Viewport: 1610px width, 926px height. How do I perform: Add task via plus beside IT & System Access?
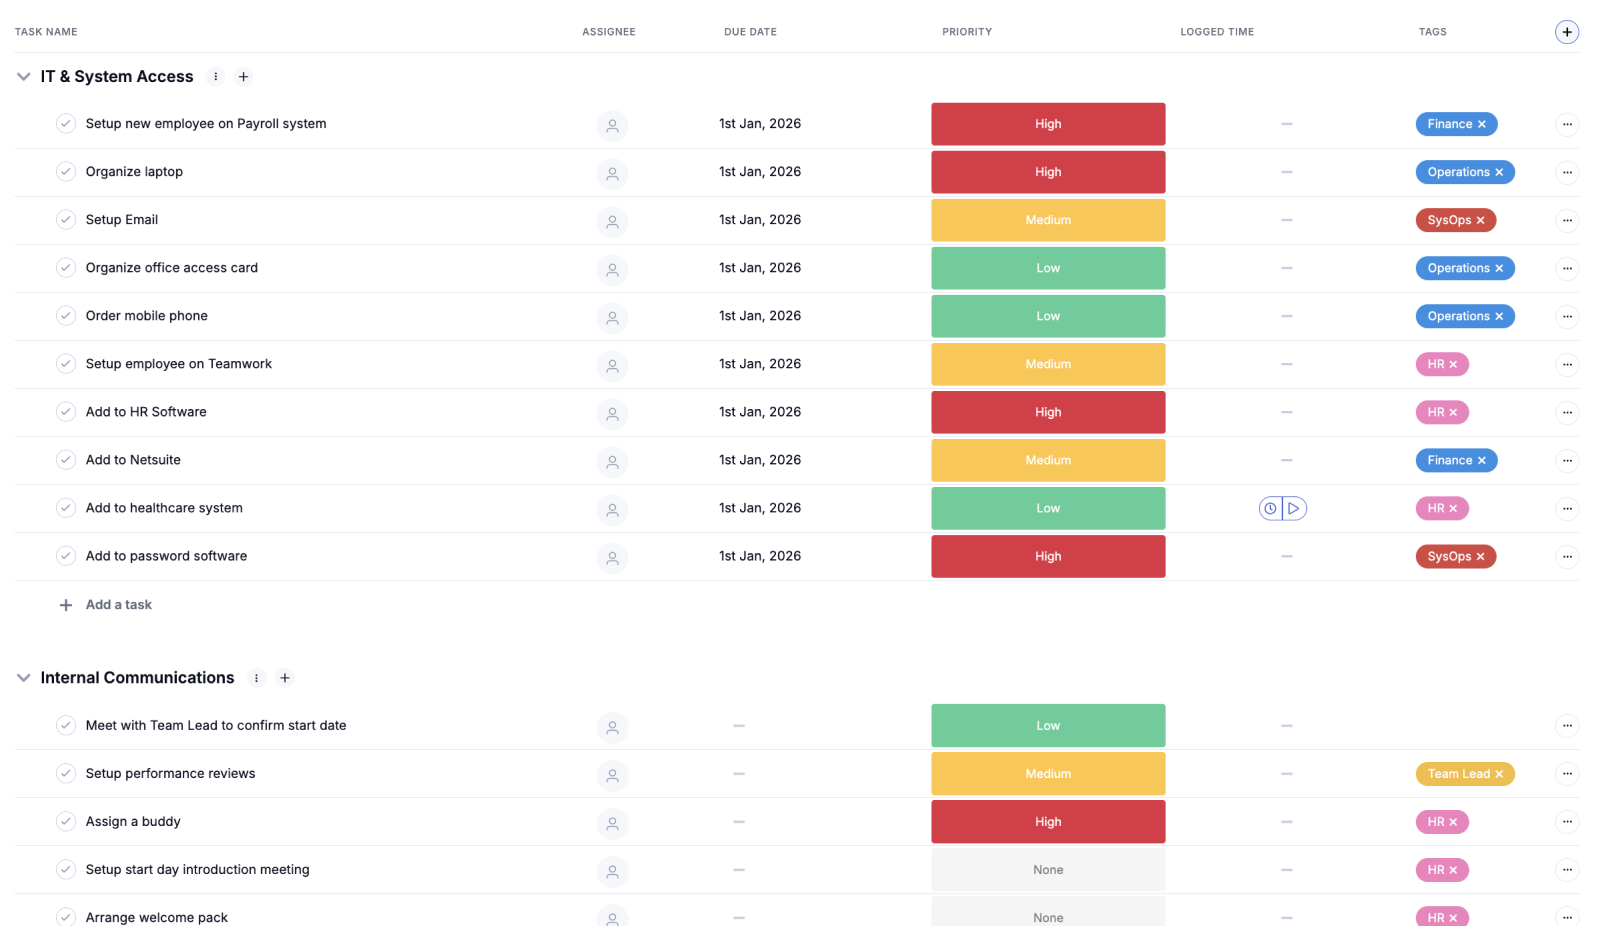[243, 77]
